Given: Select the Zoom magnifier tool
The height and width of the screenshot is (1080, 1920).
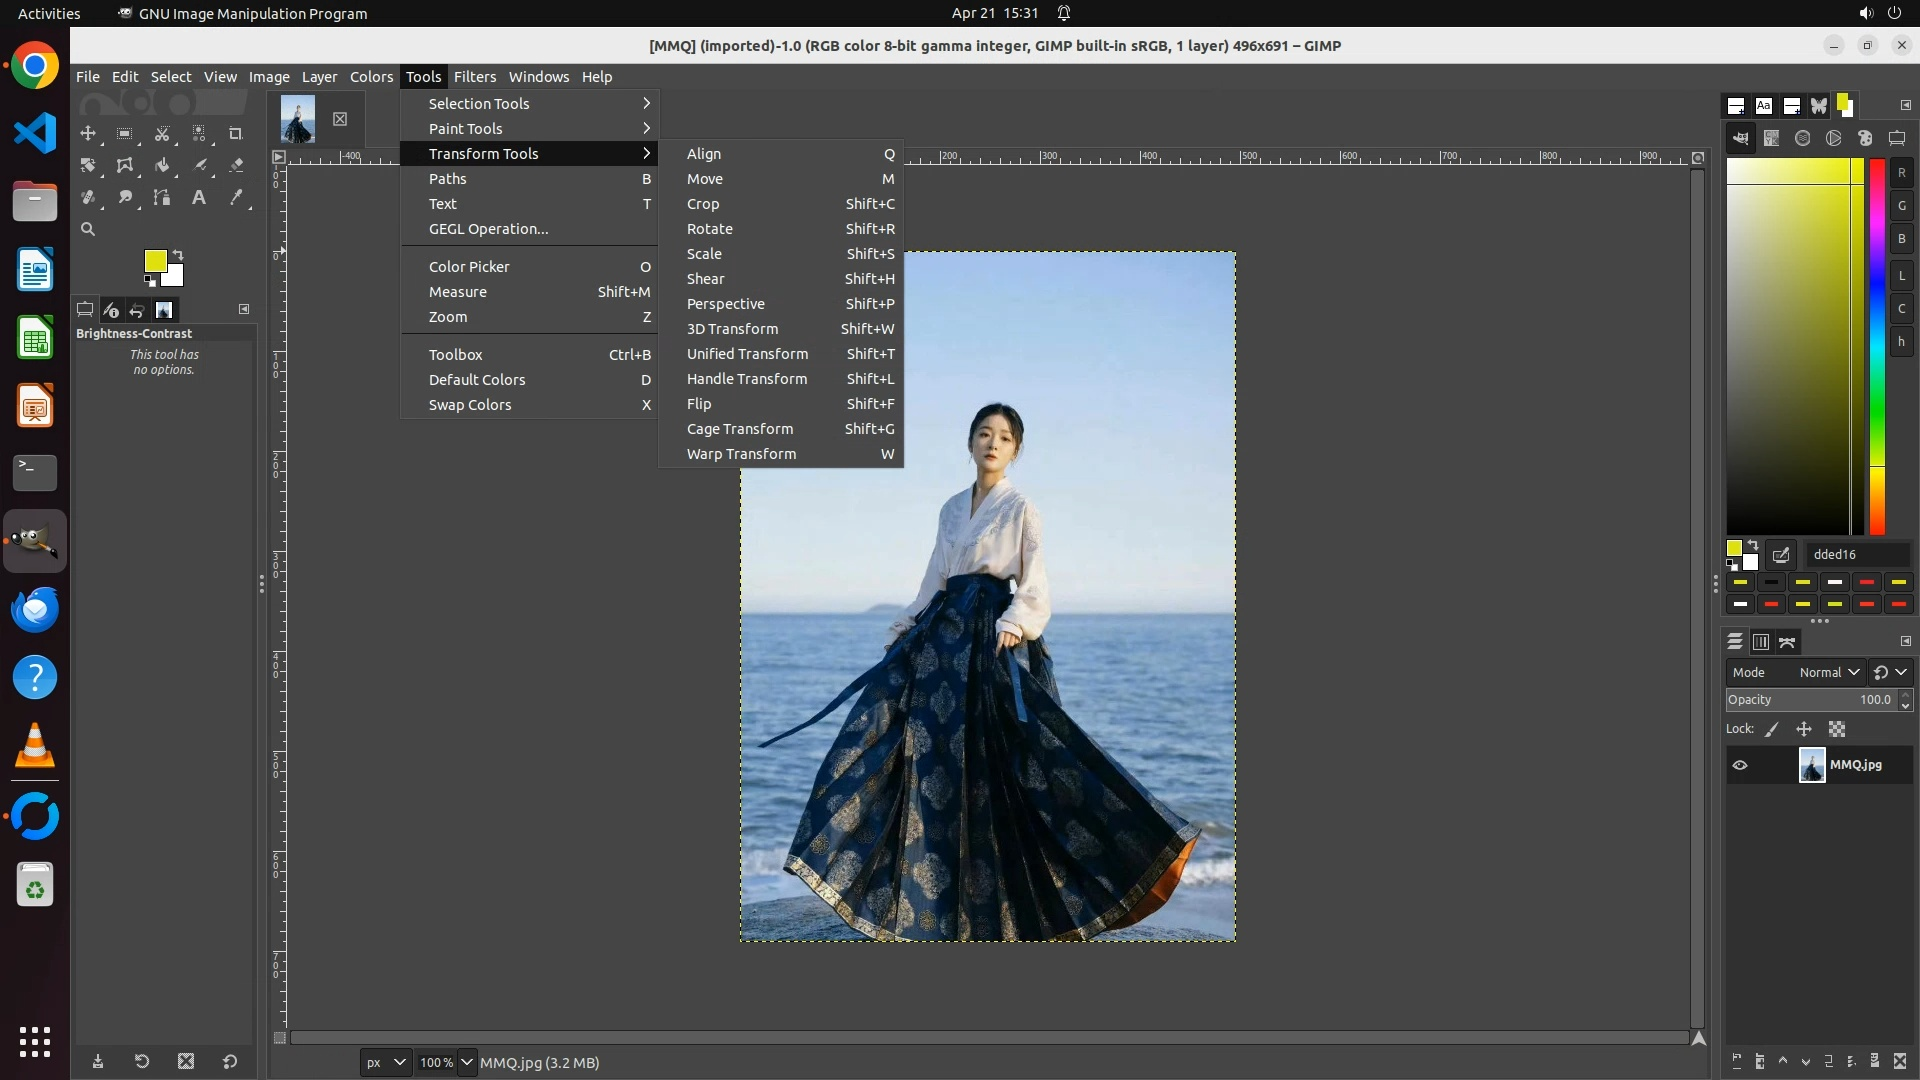Looking at the screenshot, I should [x=88, y=229].
